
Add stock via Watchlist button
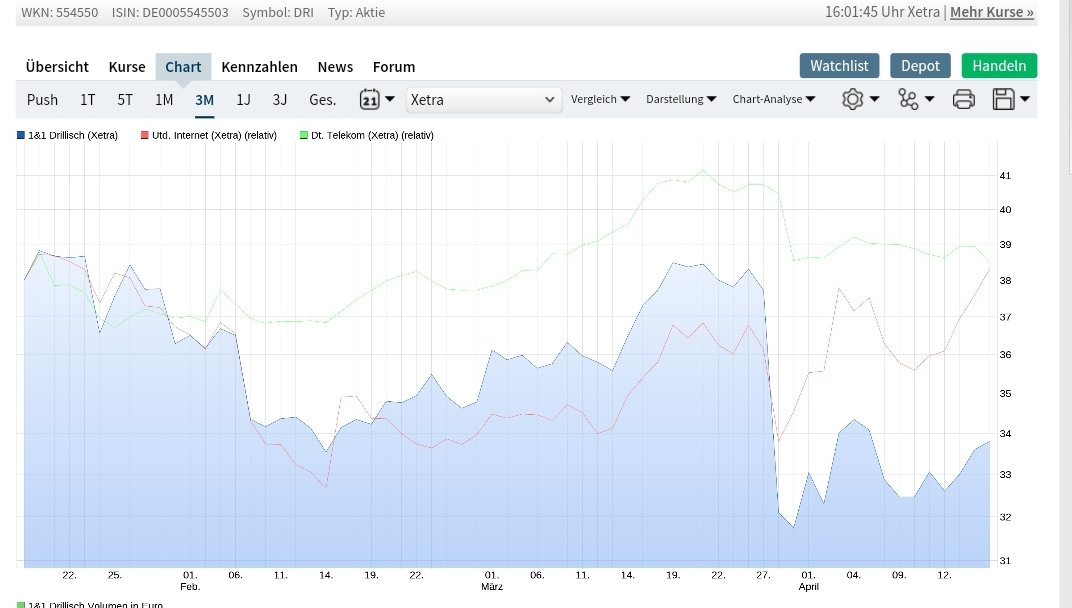[x=839, y=66]
